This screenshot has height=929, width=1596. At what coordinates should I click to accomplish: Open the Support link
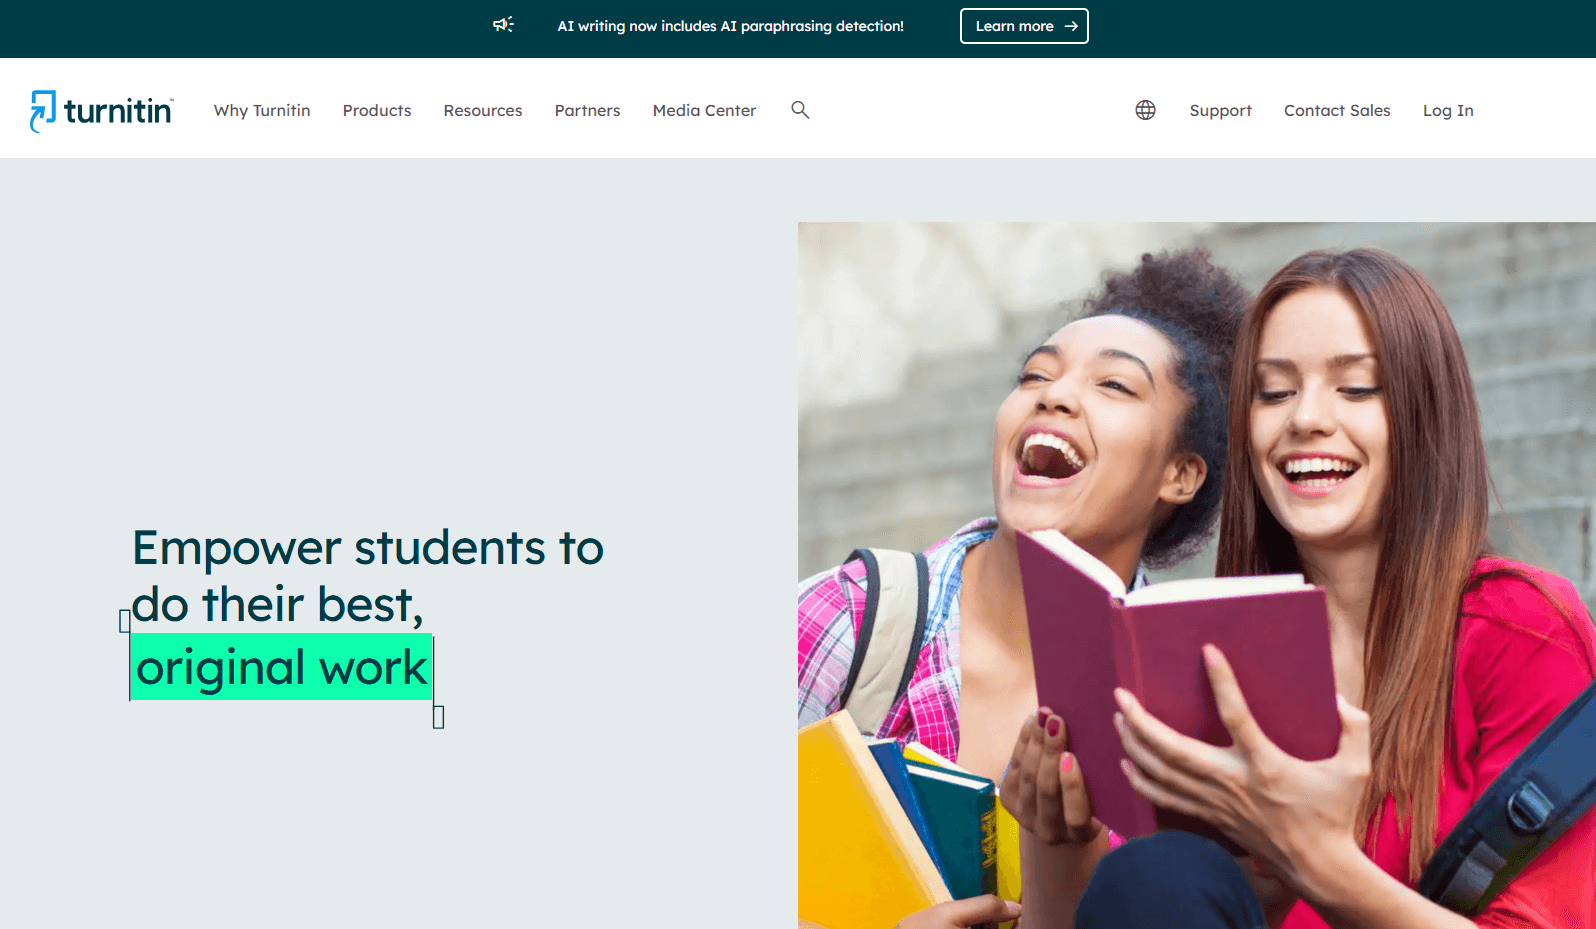coord(1220,110)
